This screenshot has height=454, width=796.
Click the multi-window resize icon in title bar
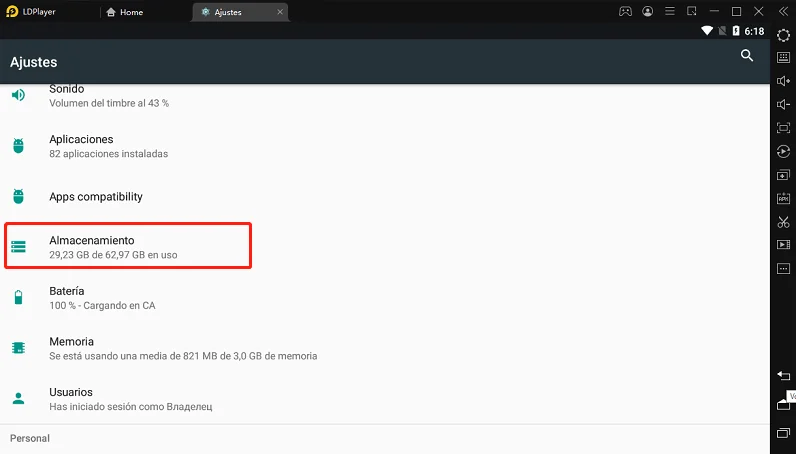(x=691, y=11)
